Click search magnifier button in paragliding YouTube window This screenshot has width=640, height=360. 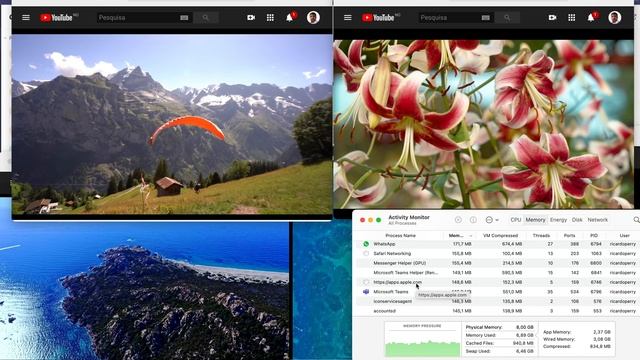206,18
